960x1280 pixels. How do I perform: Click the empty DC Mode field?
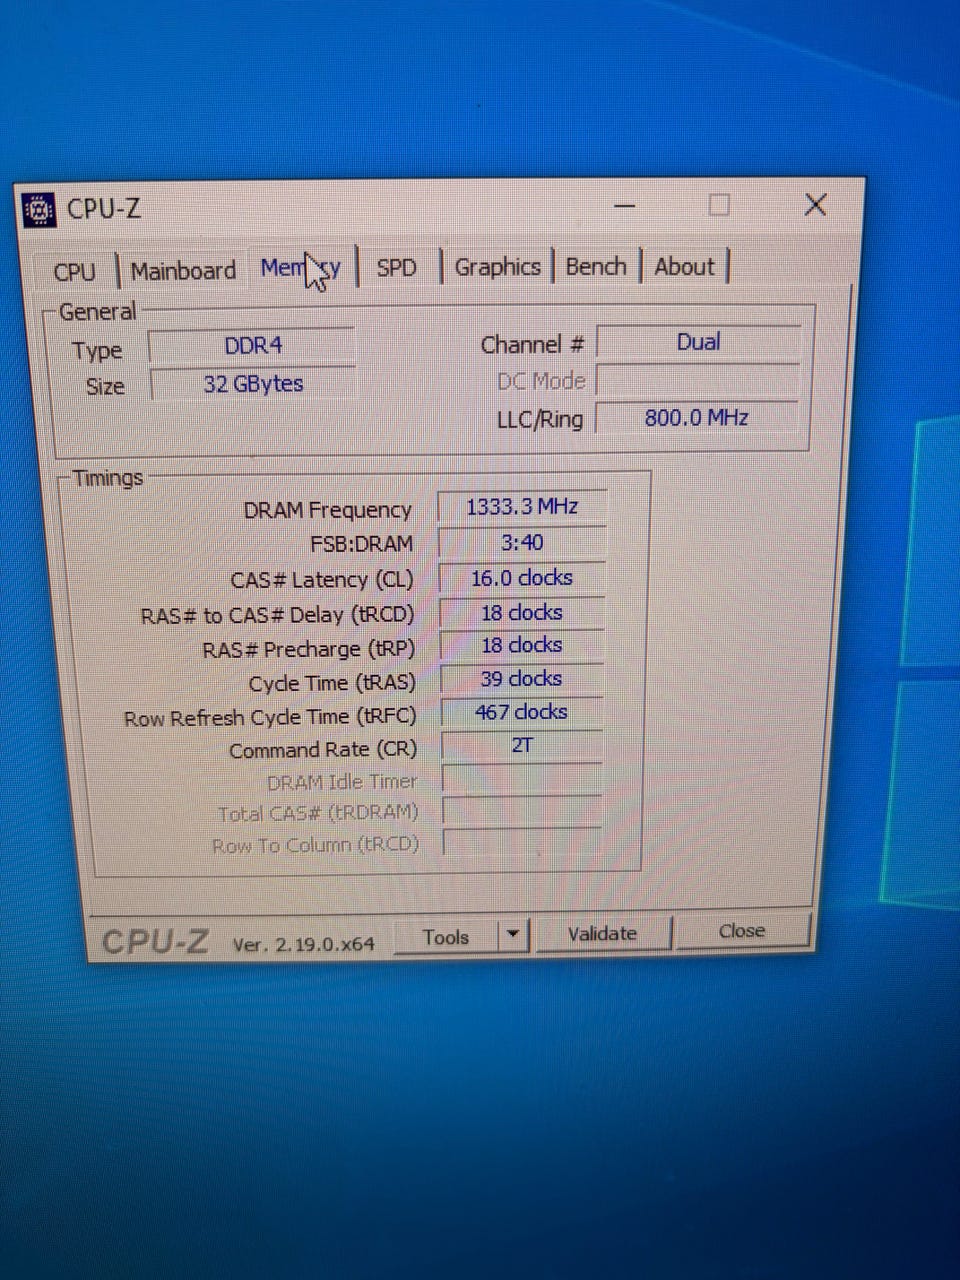tap(698, 380)
